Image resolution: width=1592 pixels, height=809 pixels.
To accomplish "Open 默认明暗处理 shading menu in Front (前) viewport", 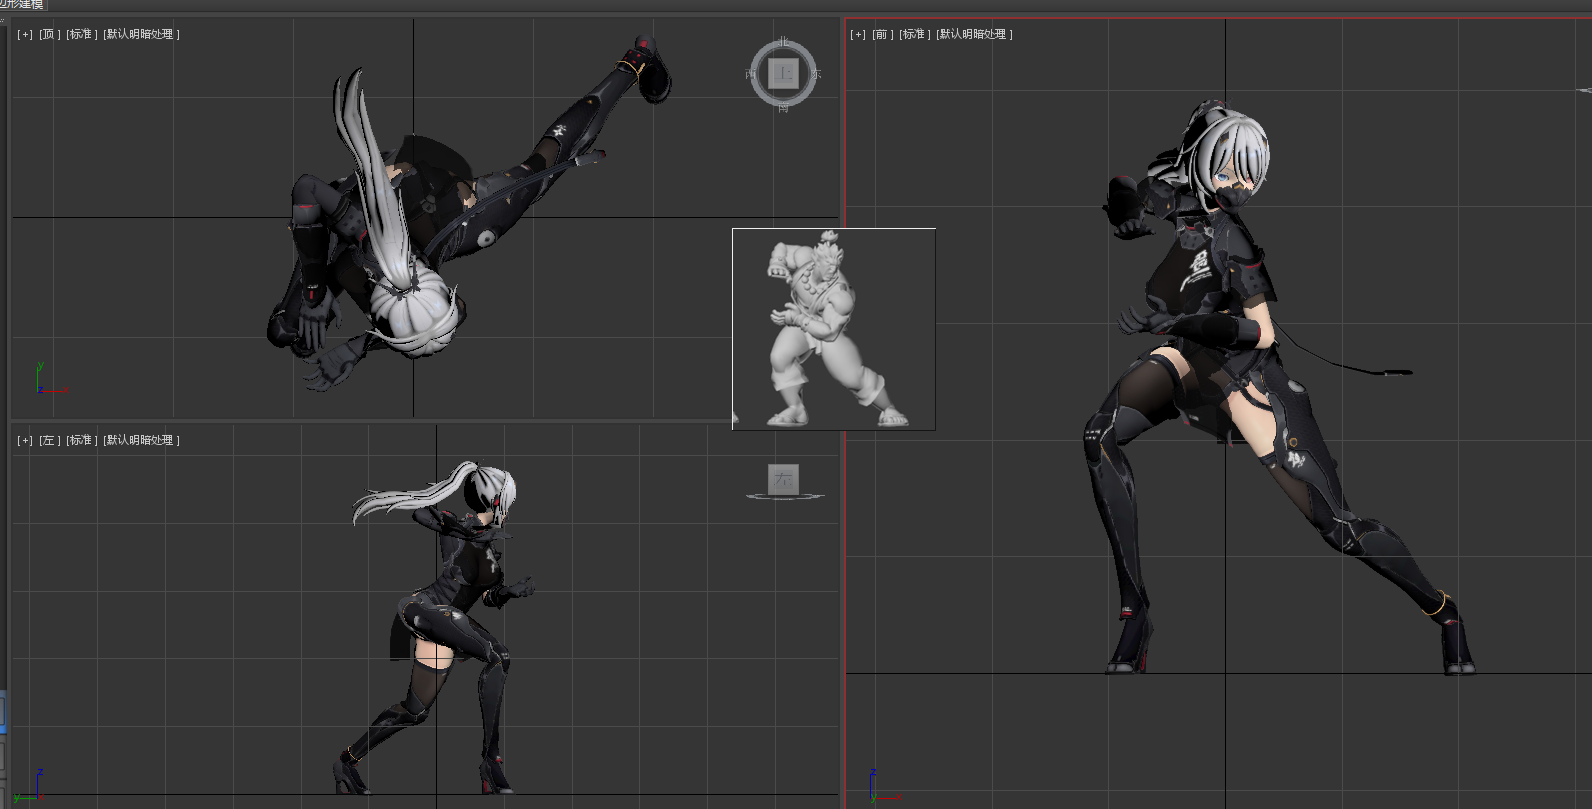I will 974,34.
